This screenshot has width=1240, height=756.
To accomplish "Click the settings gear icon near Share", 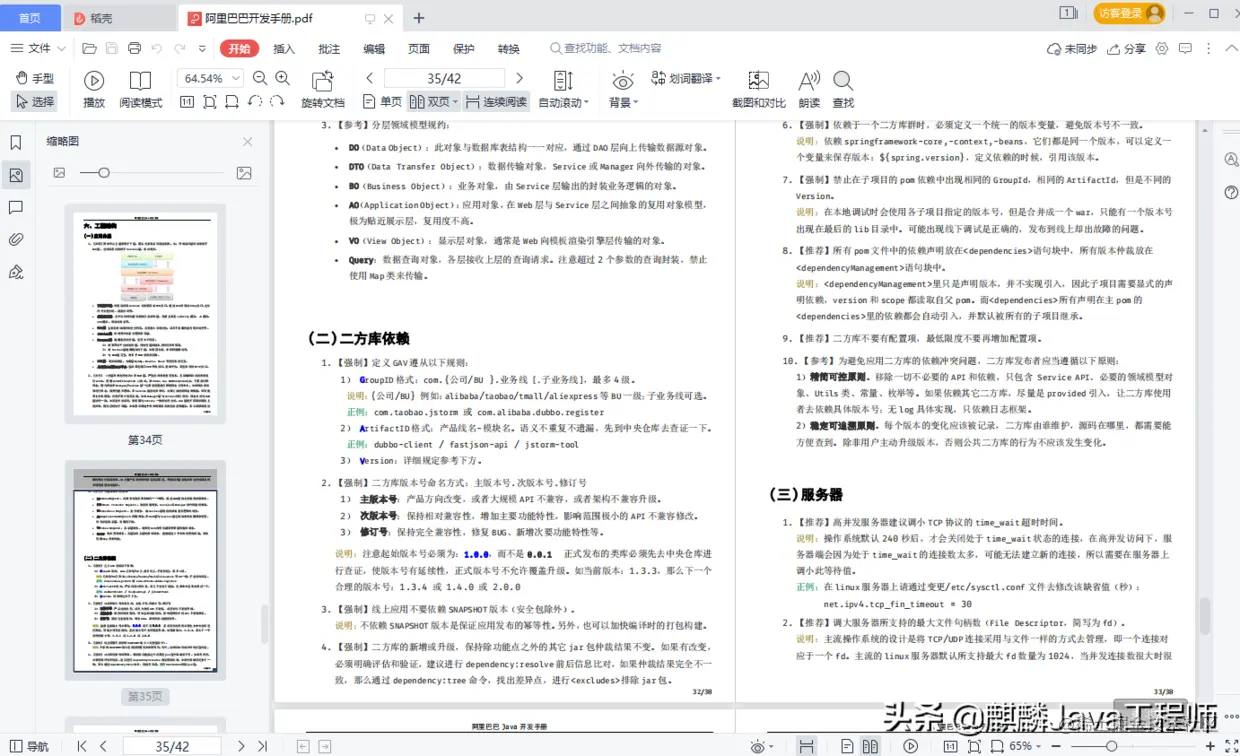I will pyautogui.click(x=1162, y=48).
